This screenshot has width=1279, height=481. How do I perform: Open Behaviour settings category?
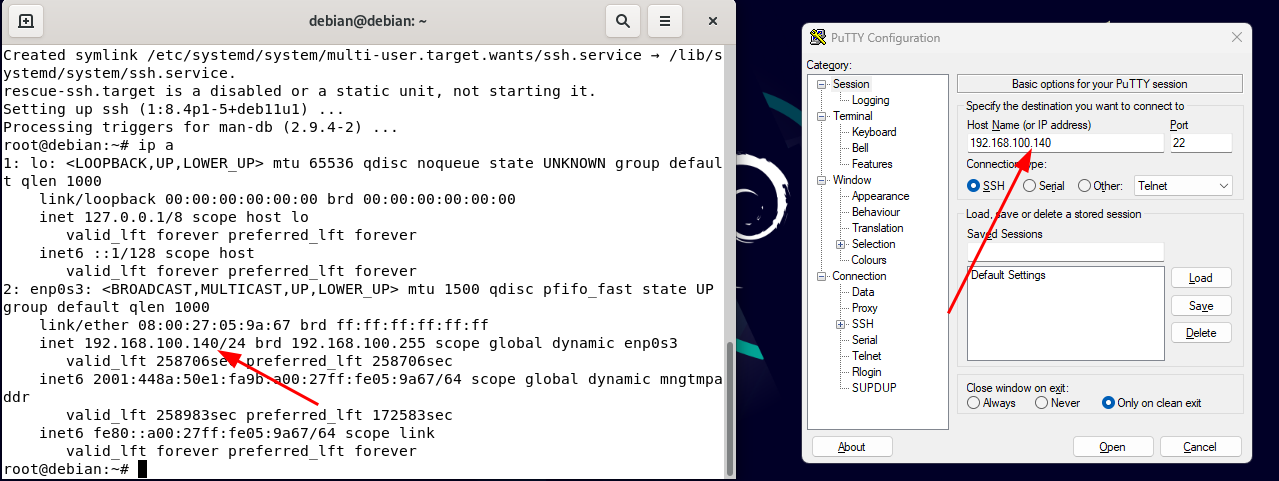coord(875,212)
